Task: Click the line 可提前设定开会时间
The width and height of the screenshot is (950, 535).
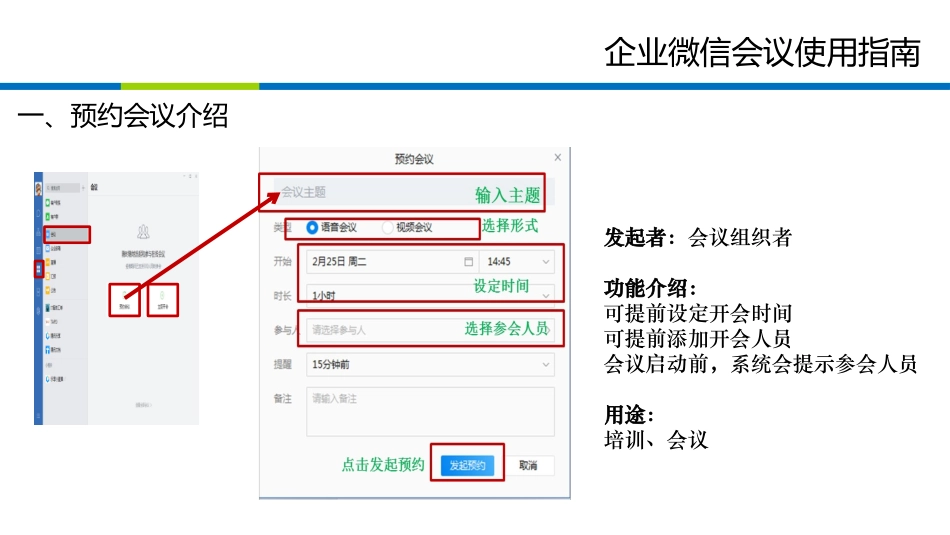Action: 698,313
